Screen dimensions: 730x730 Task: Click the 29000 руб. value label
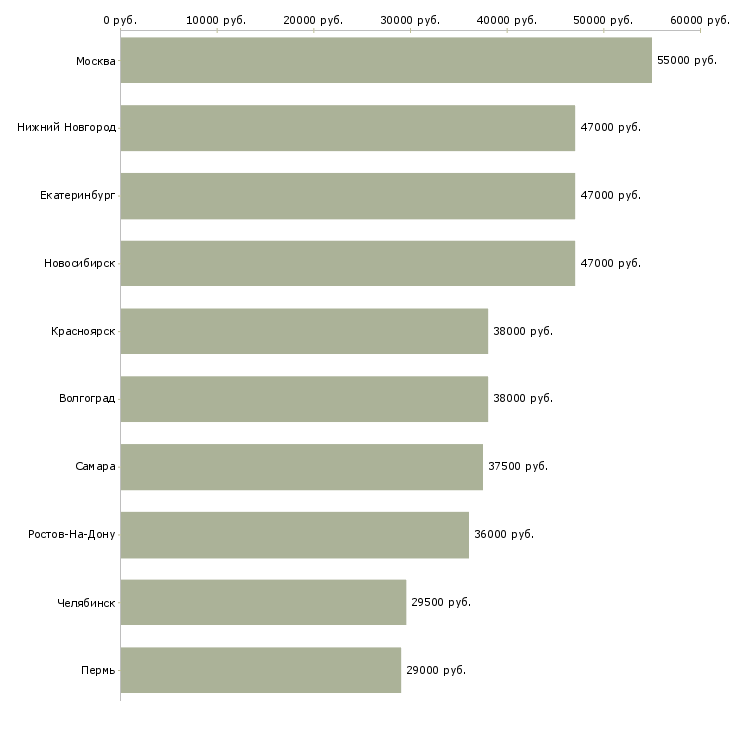[x=436, y=670]
